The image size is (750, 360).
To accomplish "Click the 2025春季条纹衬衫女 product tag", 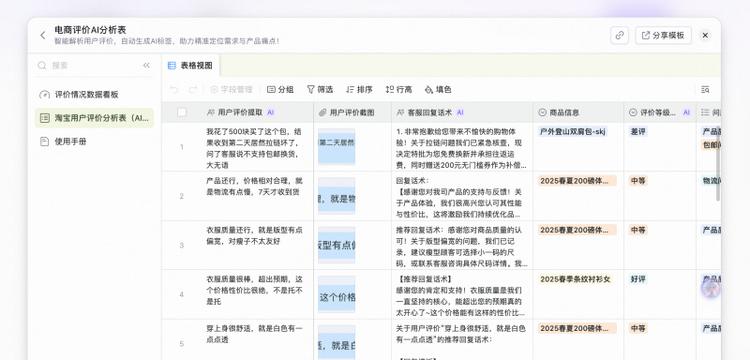I will [575, 279].
